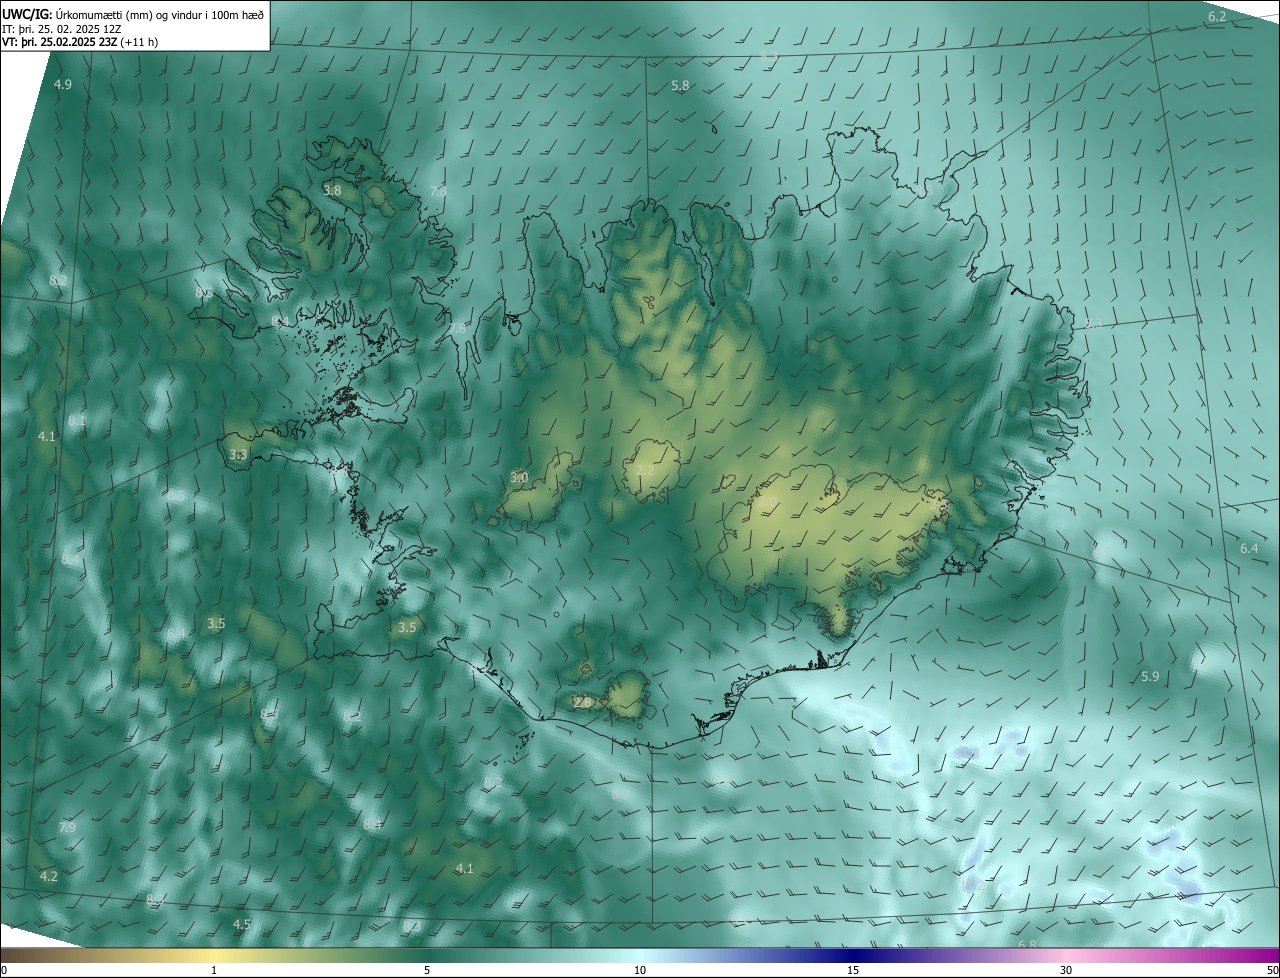Select the "2.8" value near the south coast
Viewport: 1280px width, 978px height.
click(583, 703)
